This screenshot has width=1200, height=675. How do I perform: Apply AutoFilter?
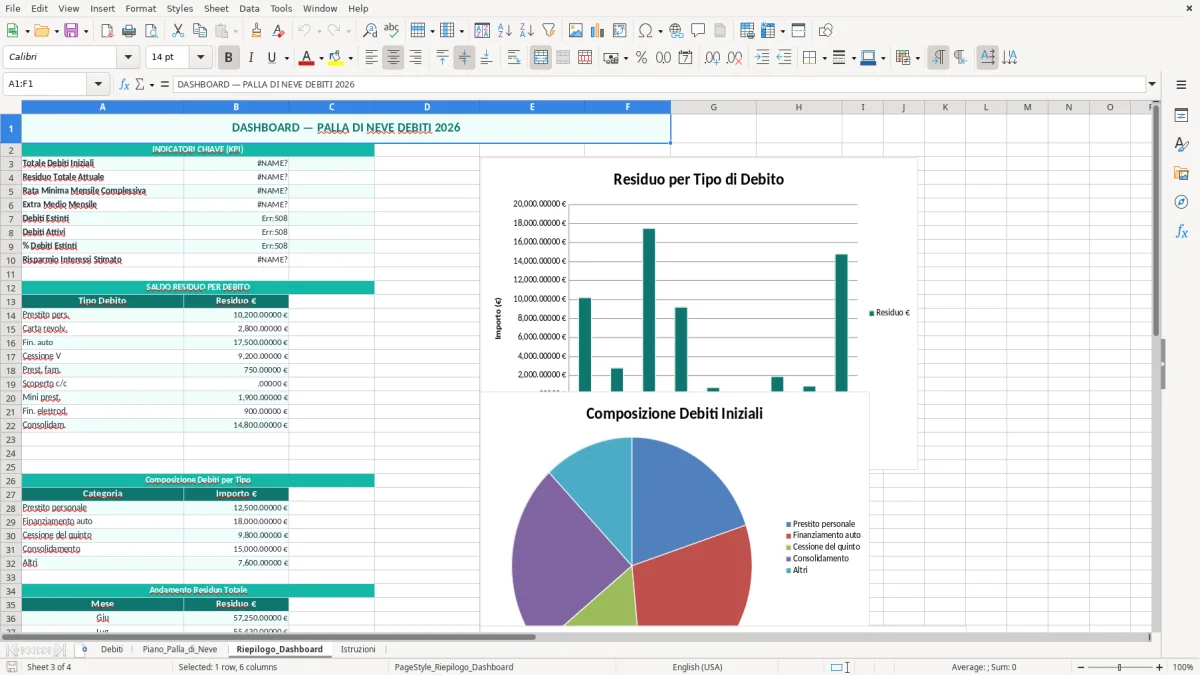[548, 31]
